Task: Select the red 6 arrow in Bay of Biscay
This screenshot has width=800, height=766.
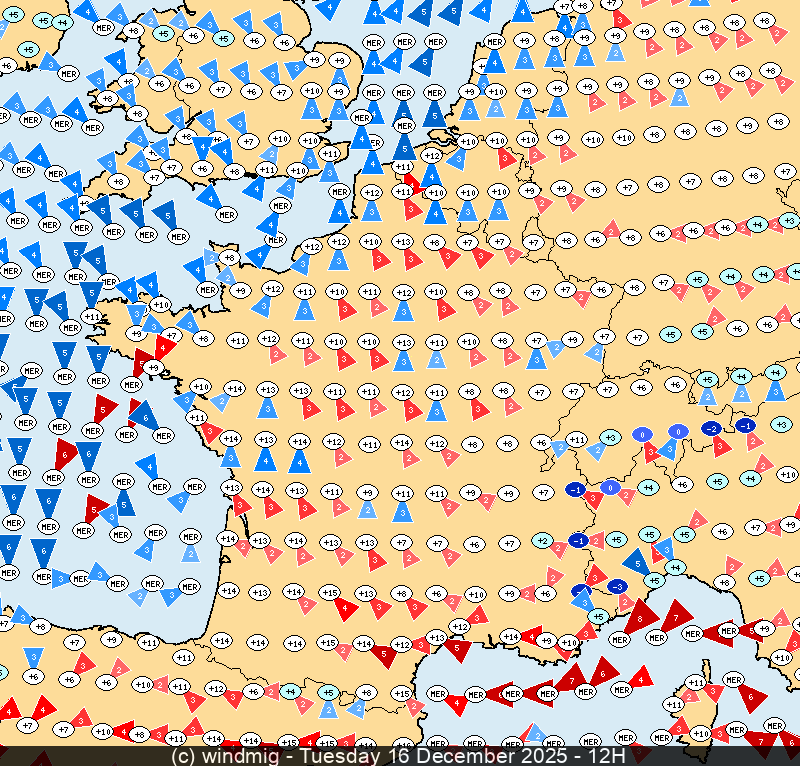Action: 67,452
